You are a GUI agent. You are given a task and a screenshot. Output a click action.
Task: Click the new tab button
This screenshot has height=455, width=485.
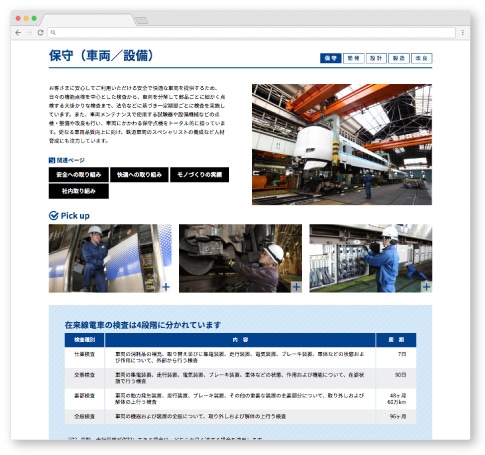[x=141, y=21]
